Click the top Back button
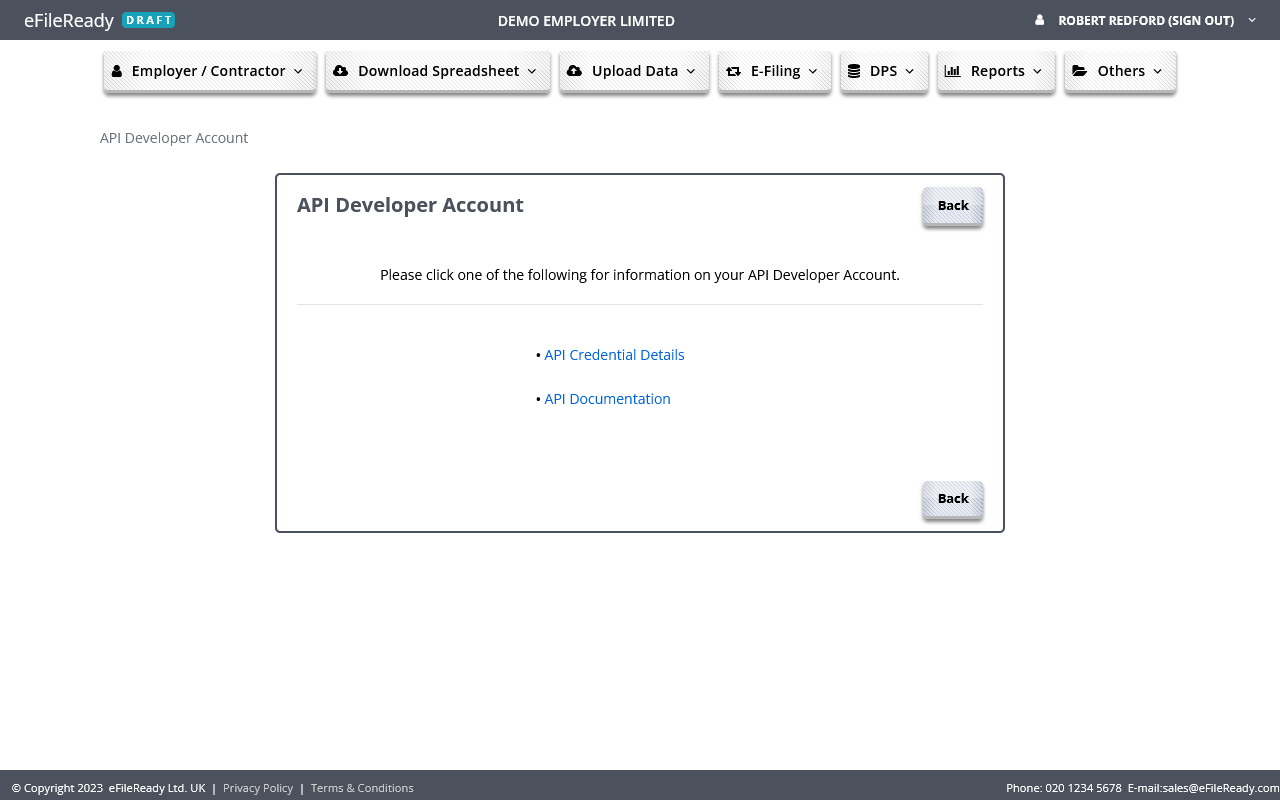This screenshot has width=1280, height=800. coord(953,205)
